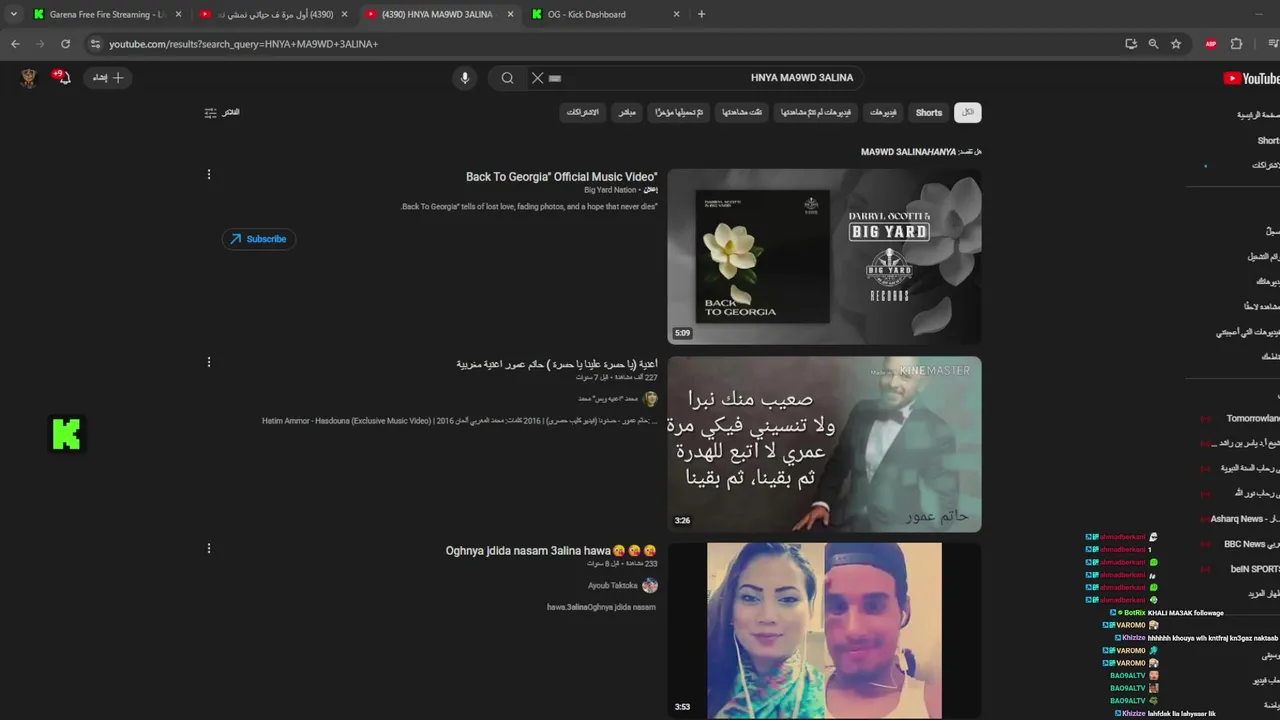Clear the search query with the X icon

point(537,78)
